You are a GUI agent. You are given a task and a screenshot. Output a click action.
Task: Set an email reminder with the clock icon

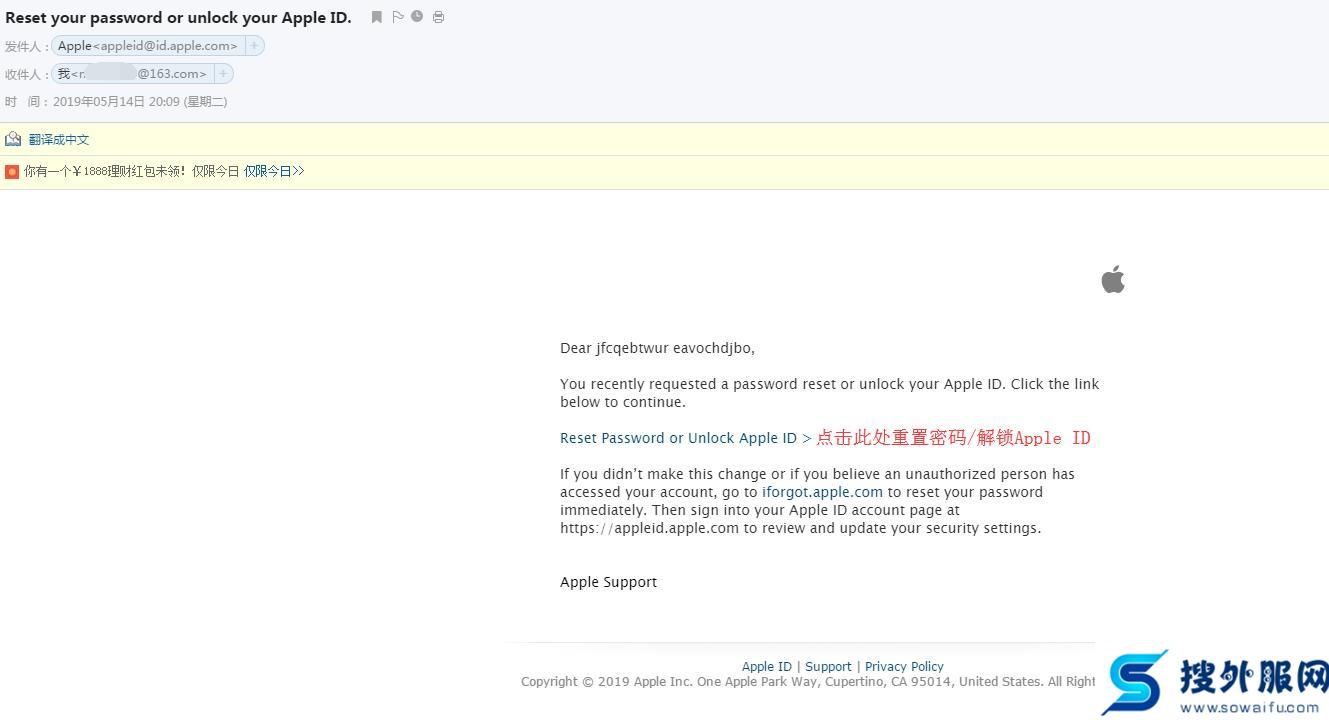point(417,16)
